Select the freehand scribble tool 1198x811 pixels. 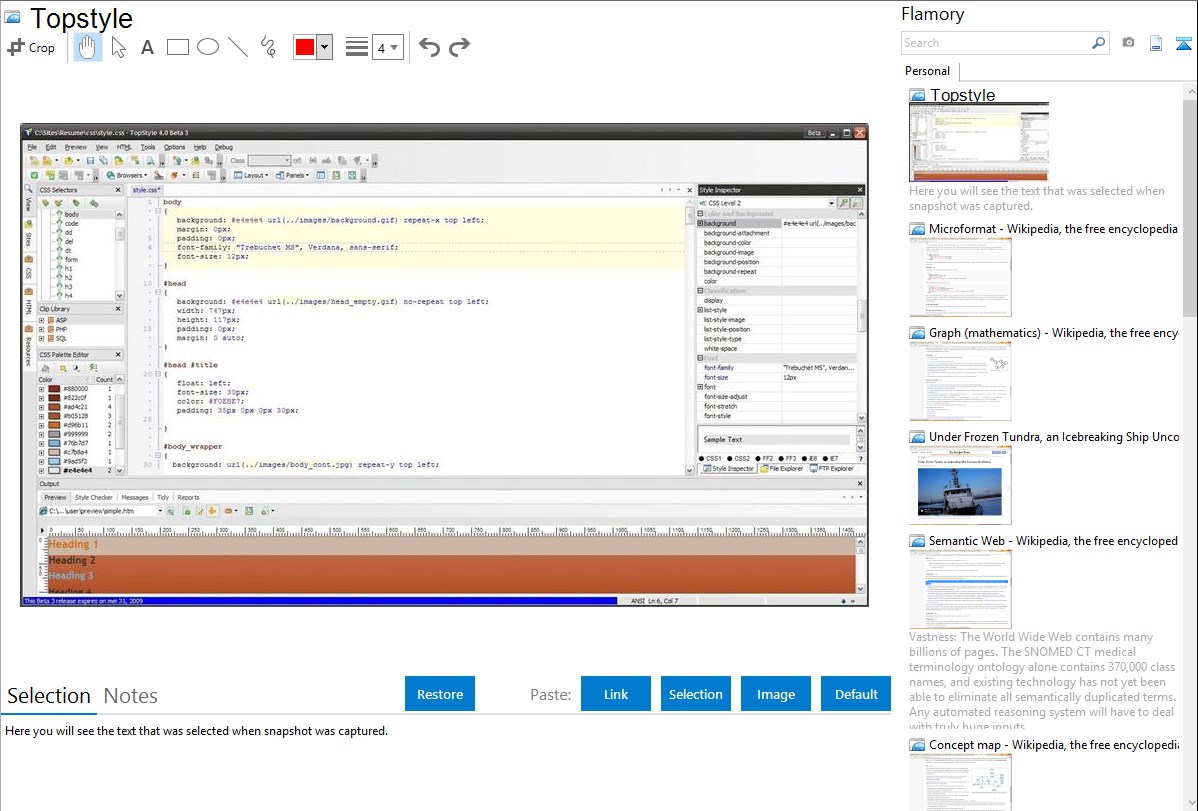coord(268,47)
